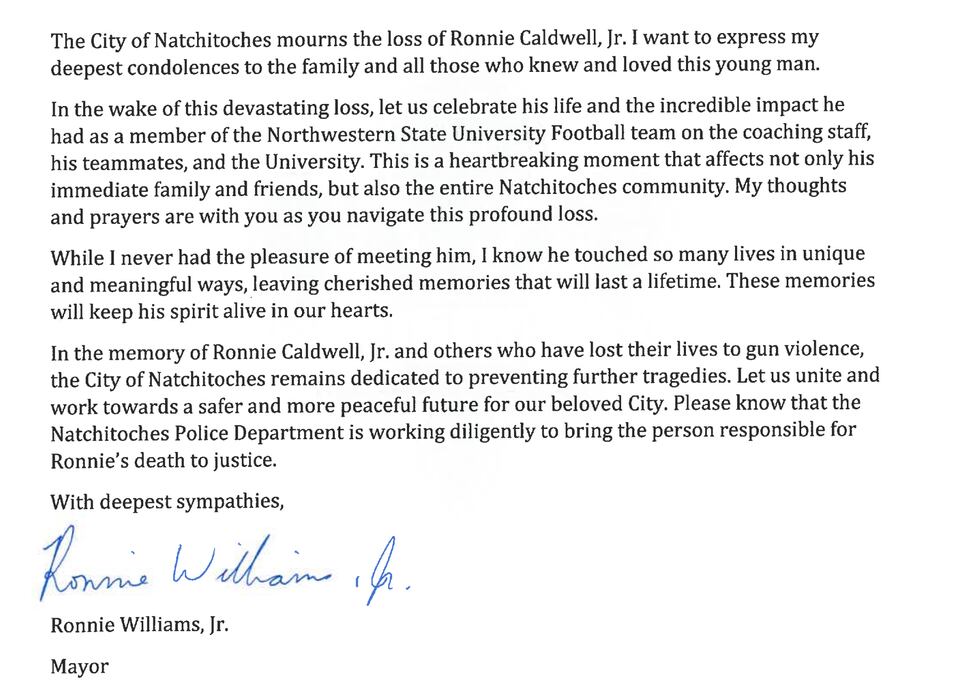Click 'Natchitoches Police Department' in the last paragraph
The height and width of the screenshot is (695, 980).
[x=197, y=433]
